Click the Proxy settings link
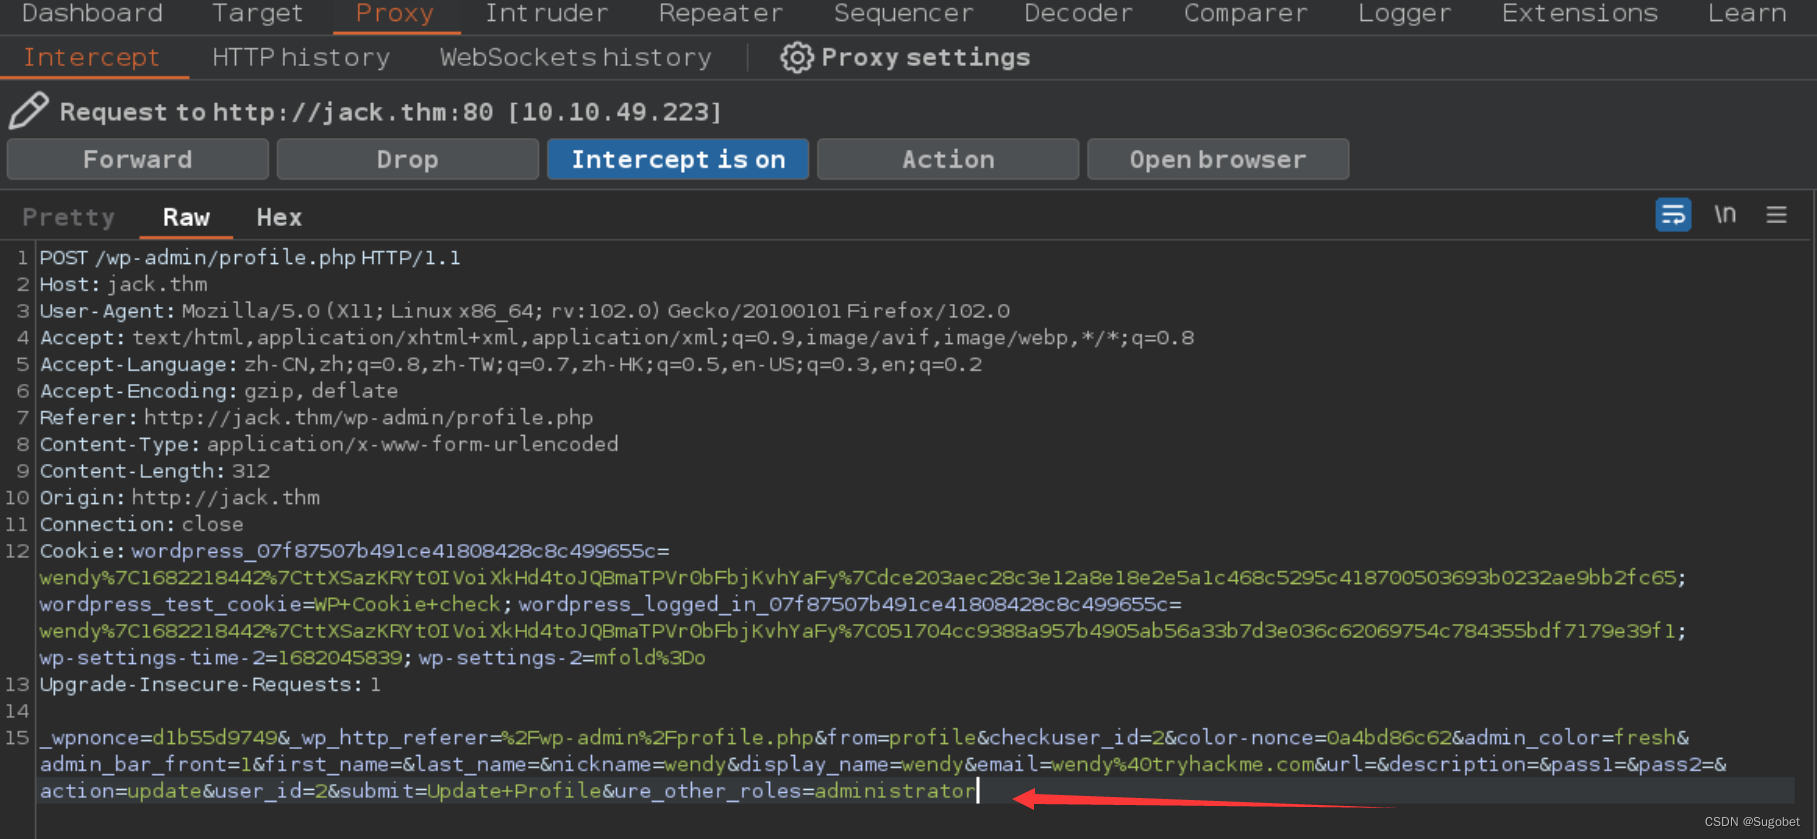This screenshot has height=839, width=1817. (x=925, y=58)
